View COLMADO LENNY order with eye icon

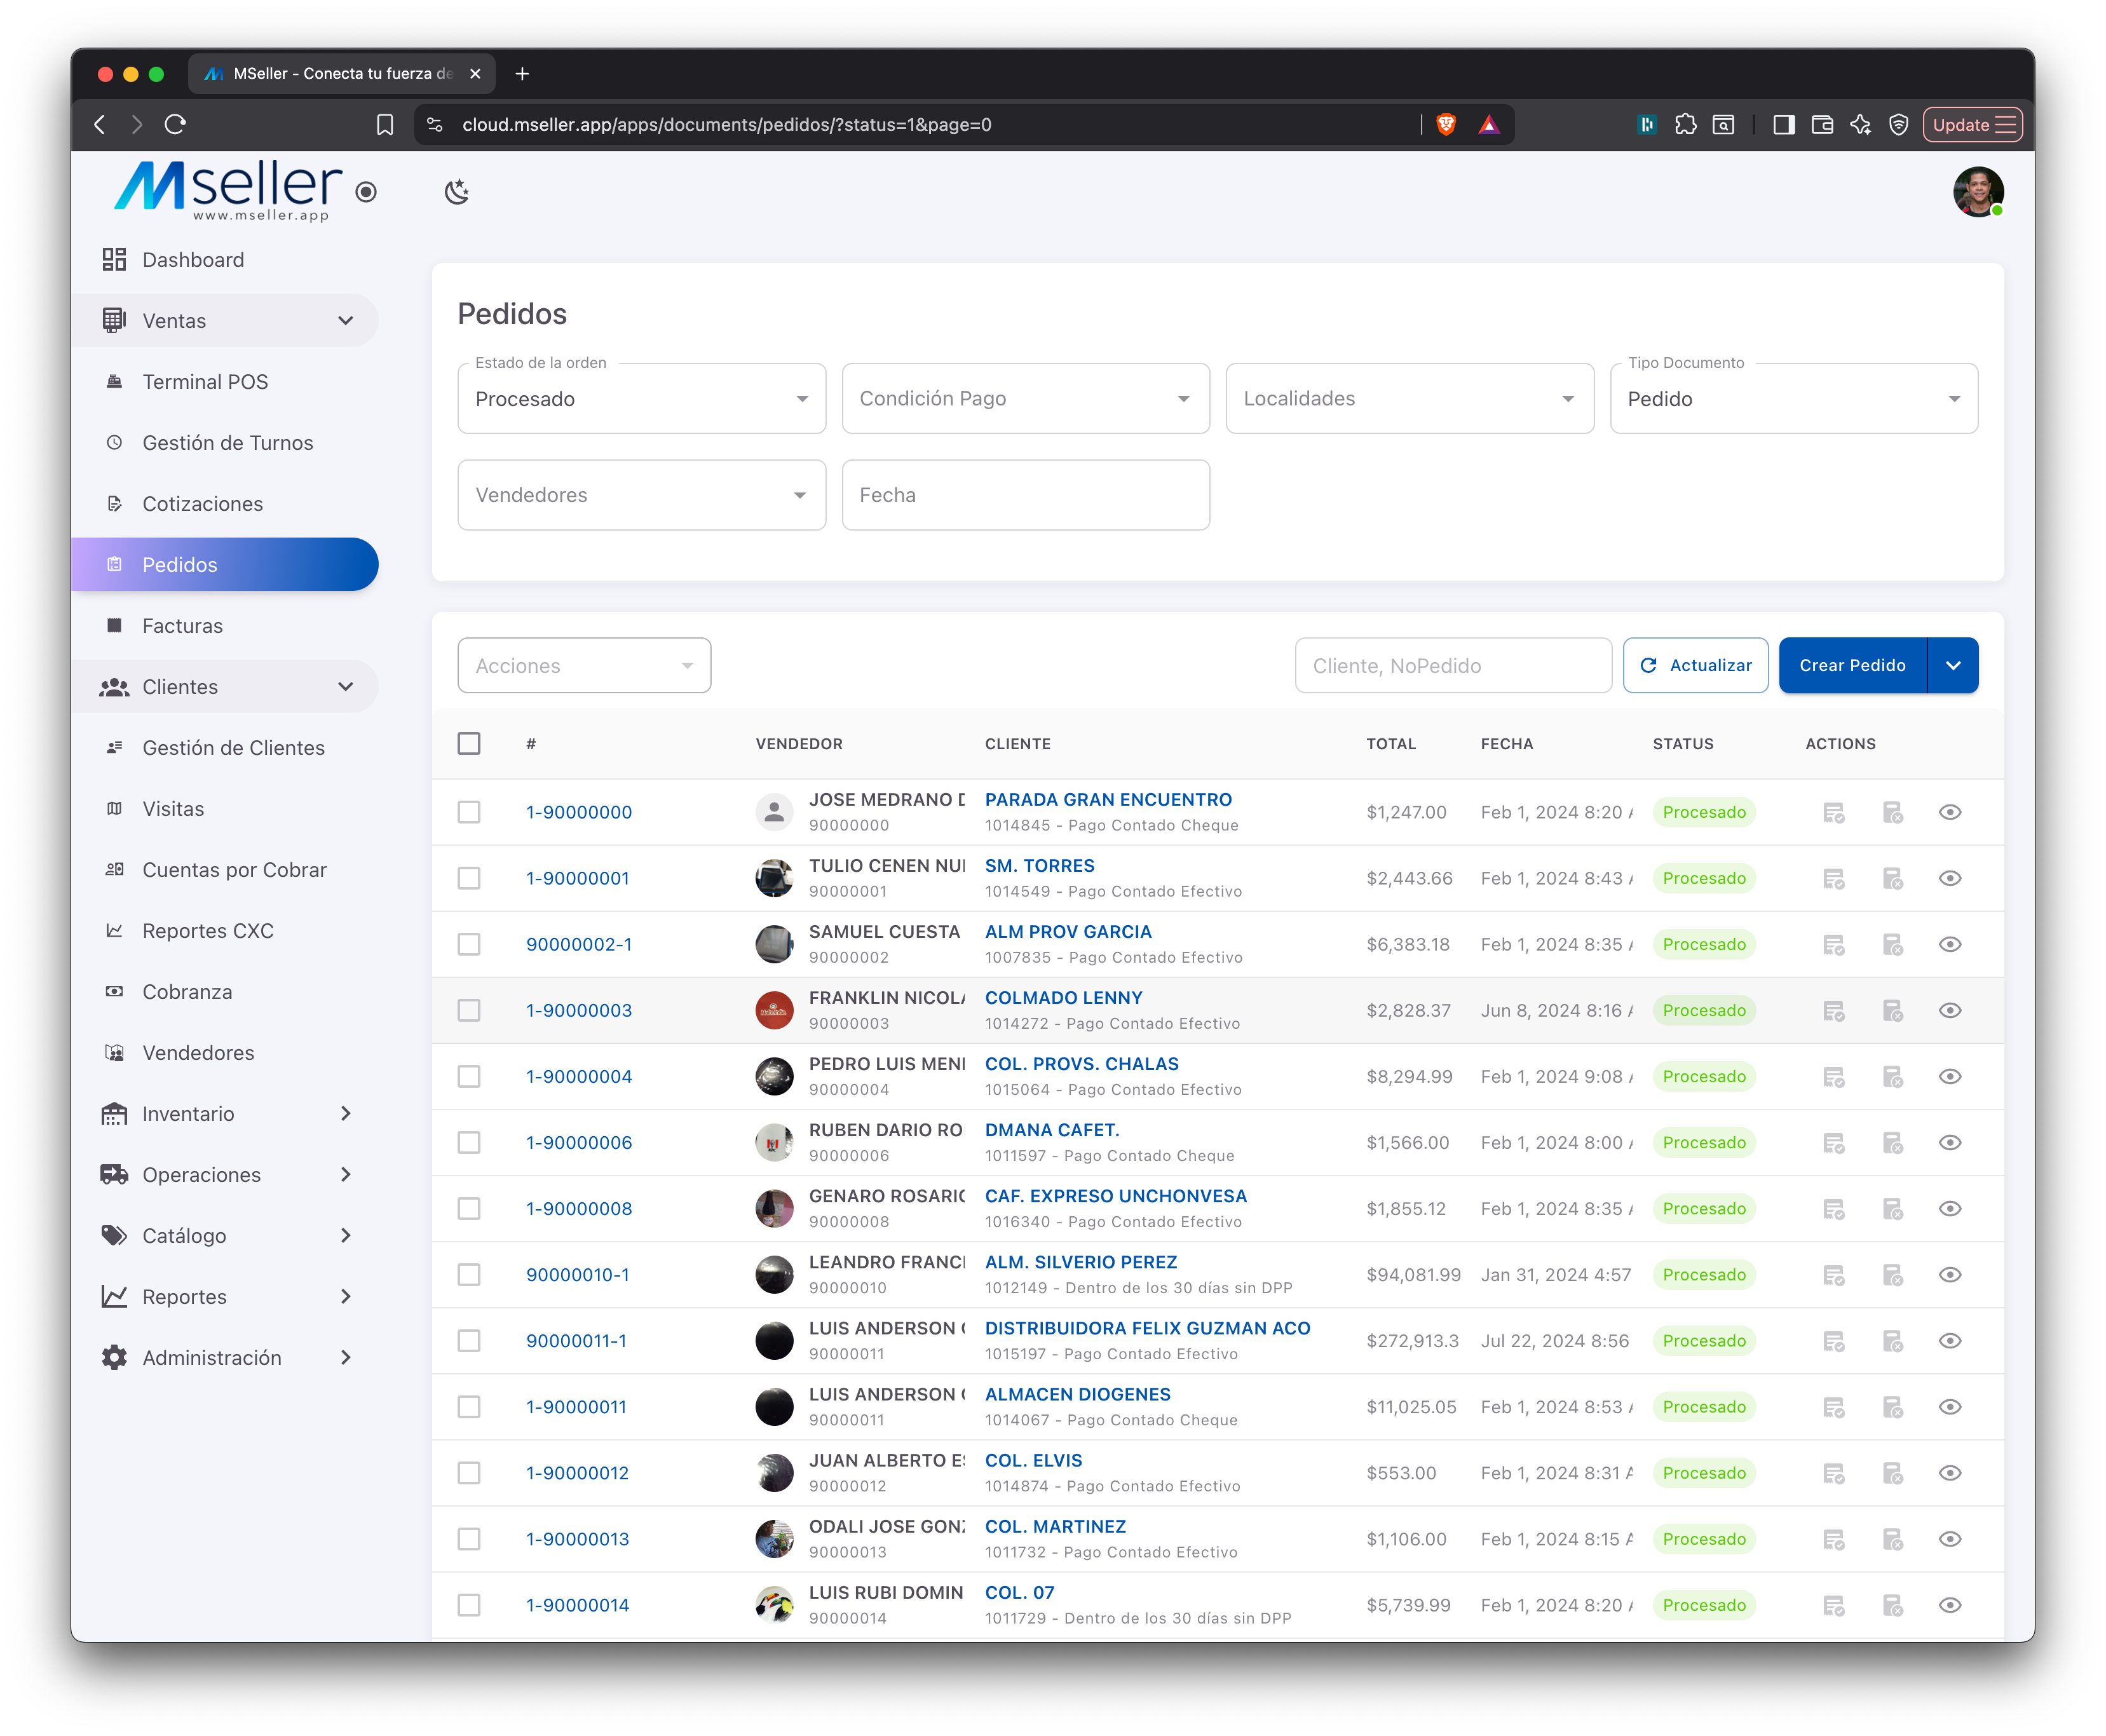tap(1949, 1010)
